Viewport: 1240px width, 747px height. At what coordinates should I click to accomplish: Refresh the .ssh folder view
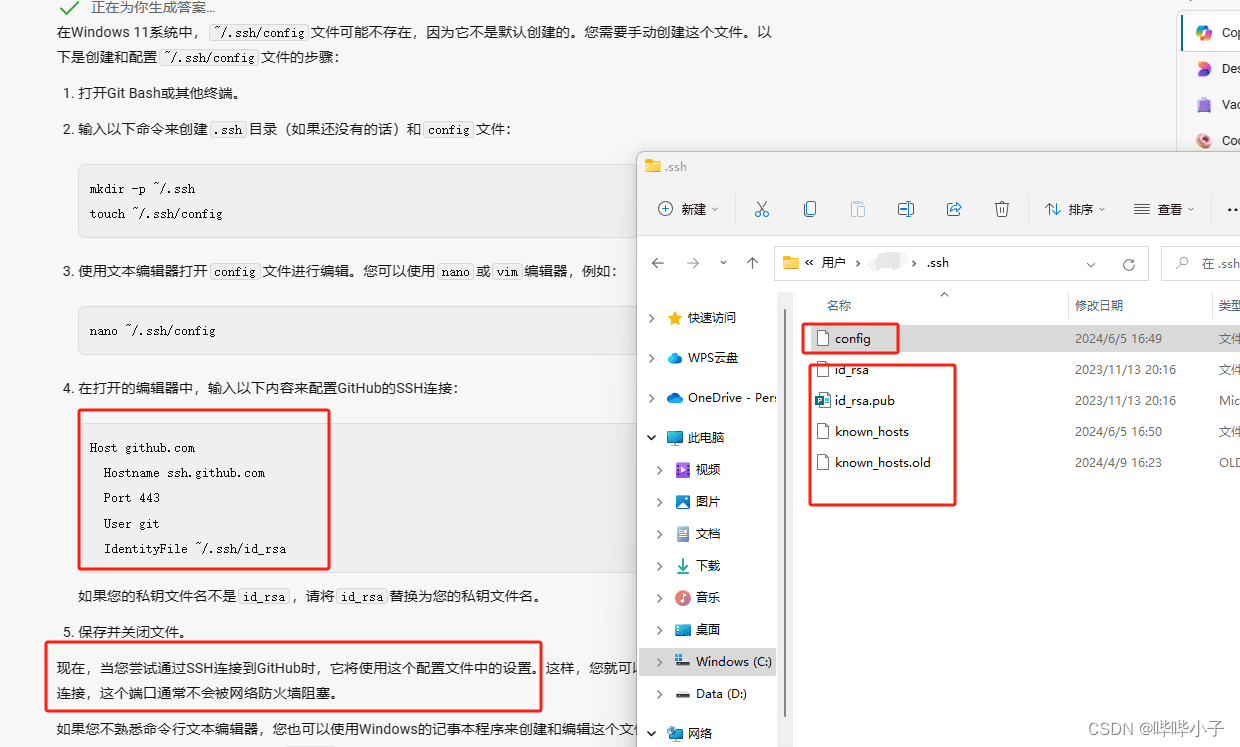[x=1129, y=264]
